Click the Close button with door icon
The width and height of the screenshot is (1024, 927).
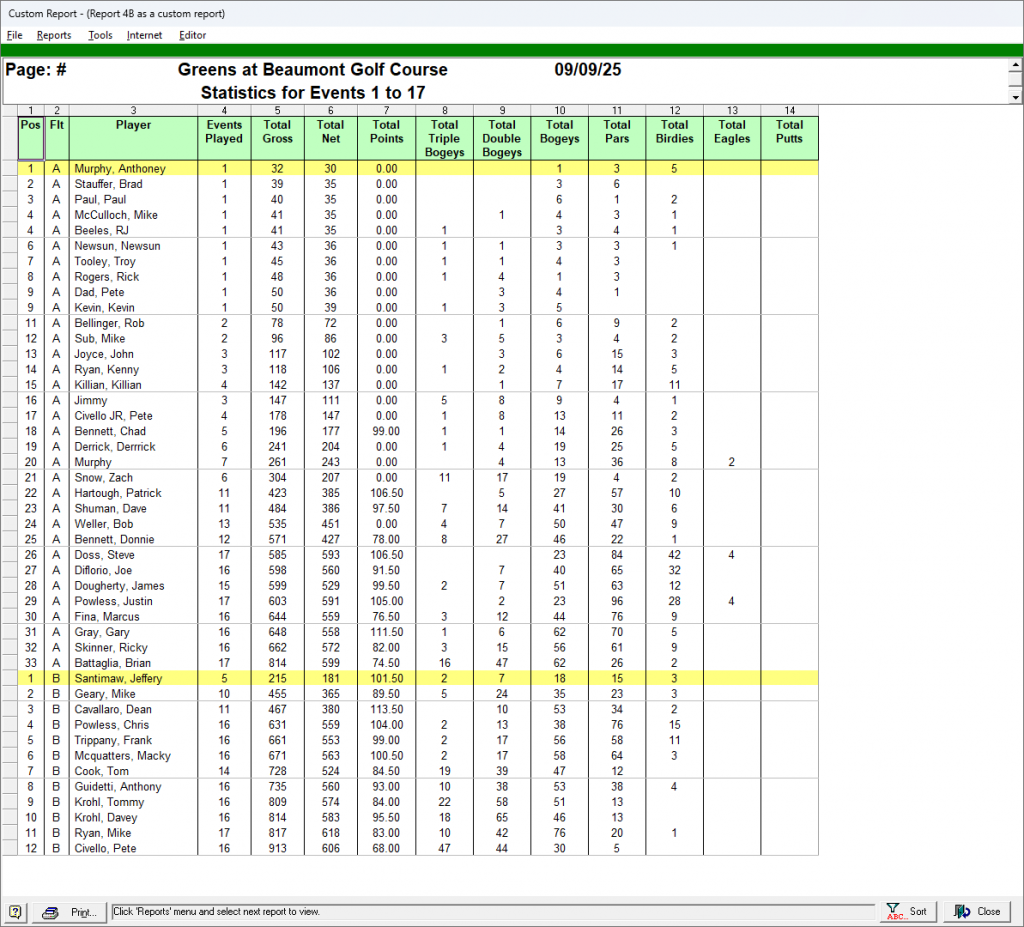click(977, 912)
